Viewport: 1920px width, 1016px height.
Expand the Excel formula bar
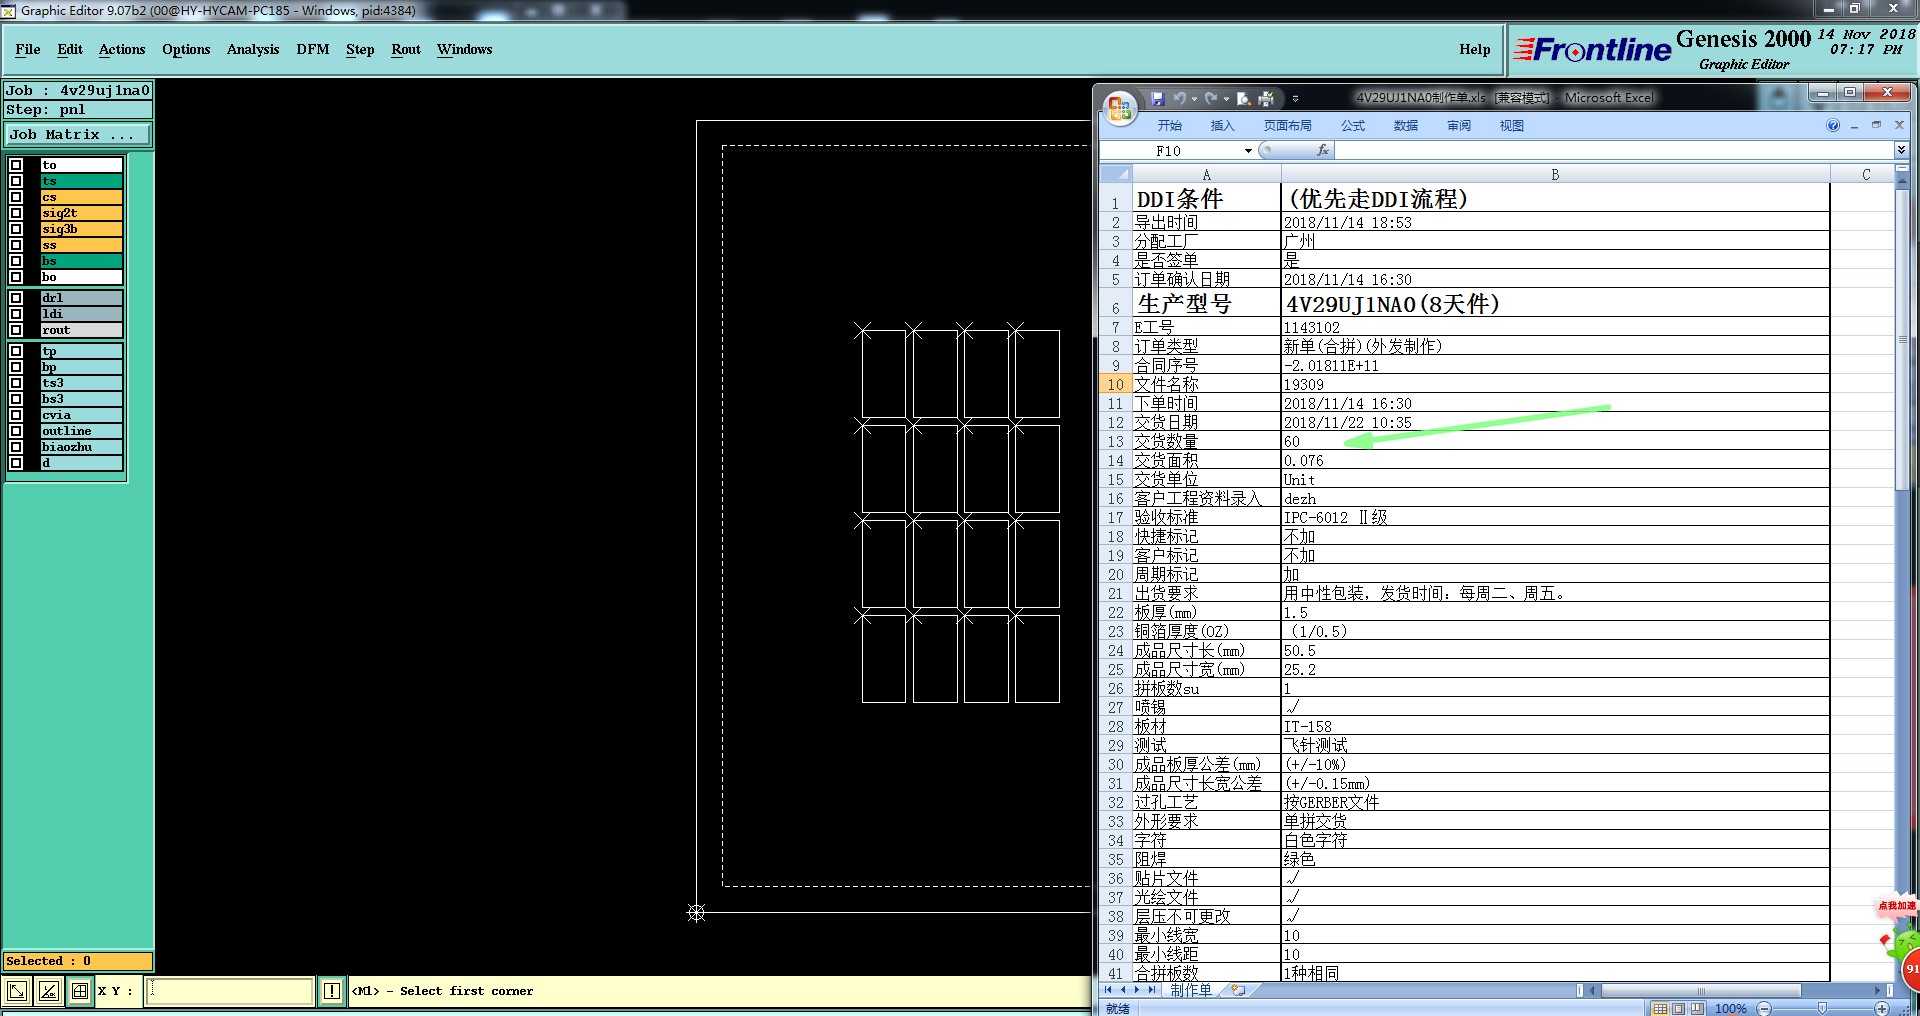tap(1901, 150)
